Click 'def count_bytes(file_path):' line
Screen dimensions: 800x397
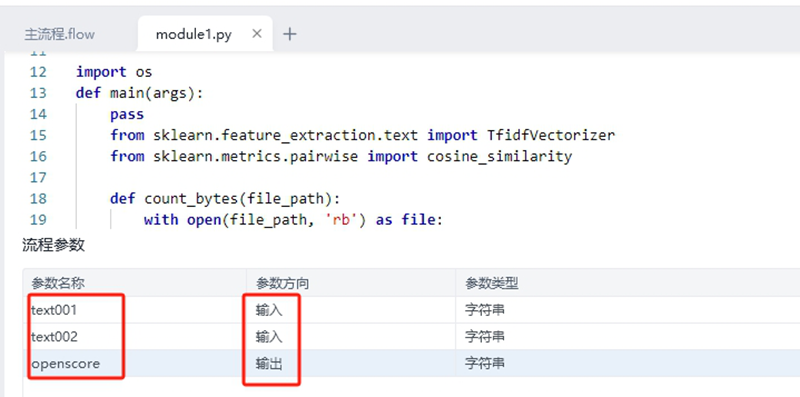(x=225, y=198)
